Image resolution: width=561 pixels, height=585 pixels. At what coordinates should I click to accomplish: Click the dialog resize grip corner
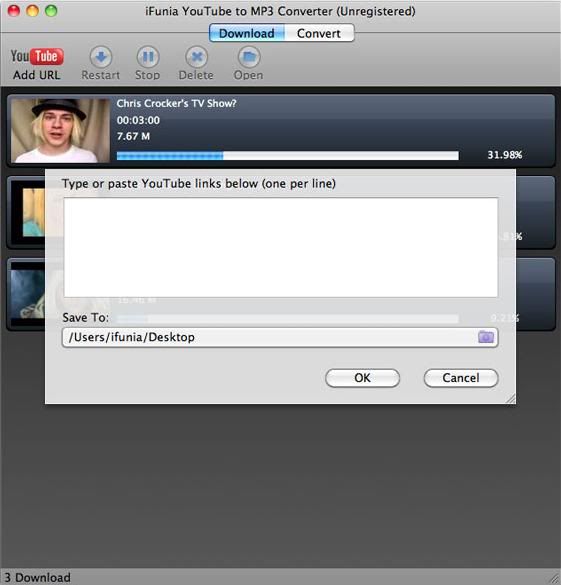(x=511, y=398)
